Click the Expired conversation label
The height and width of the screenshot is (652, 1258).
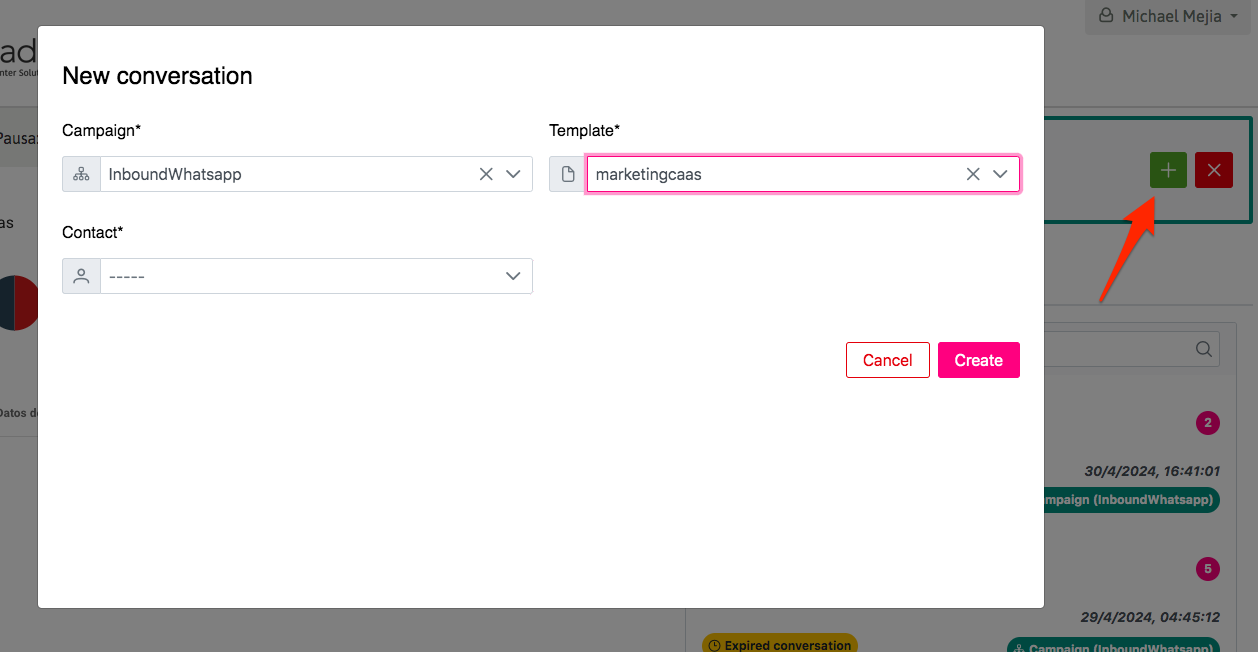click(779, 645)
